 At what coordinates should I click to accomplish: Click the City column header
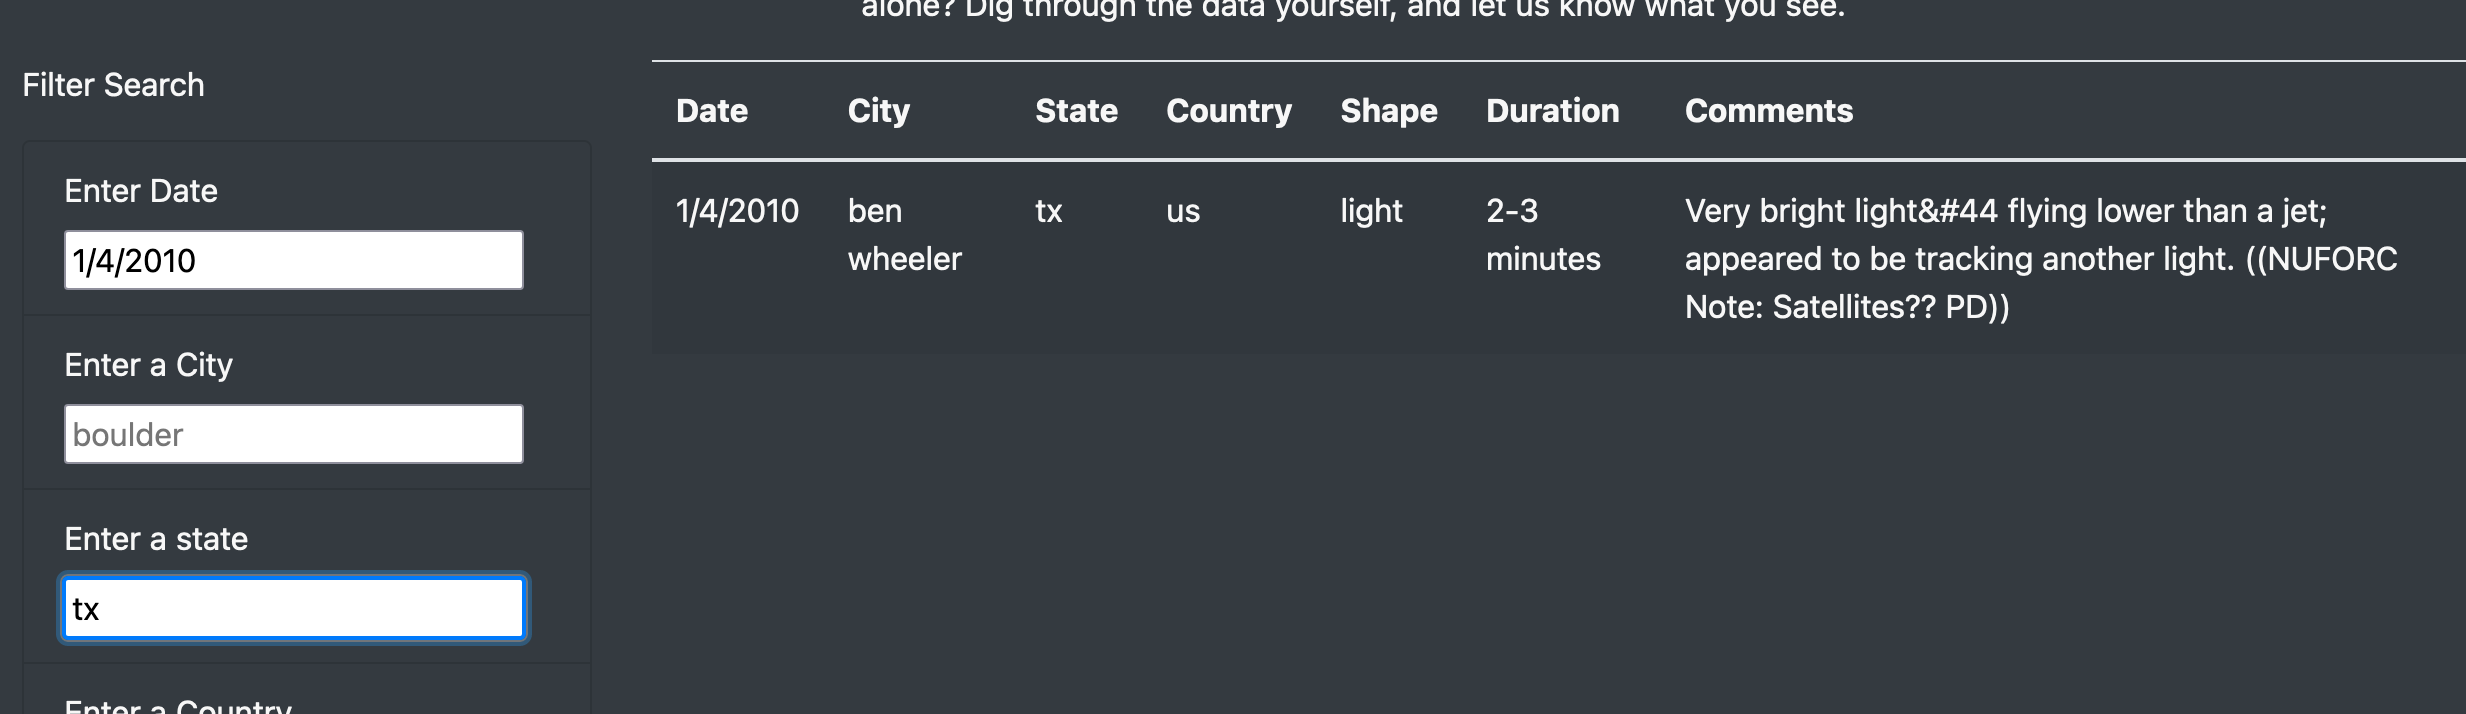[879, 111]
